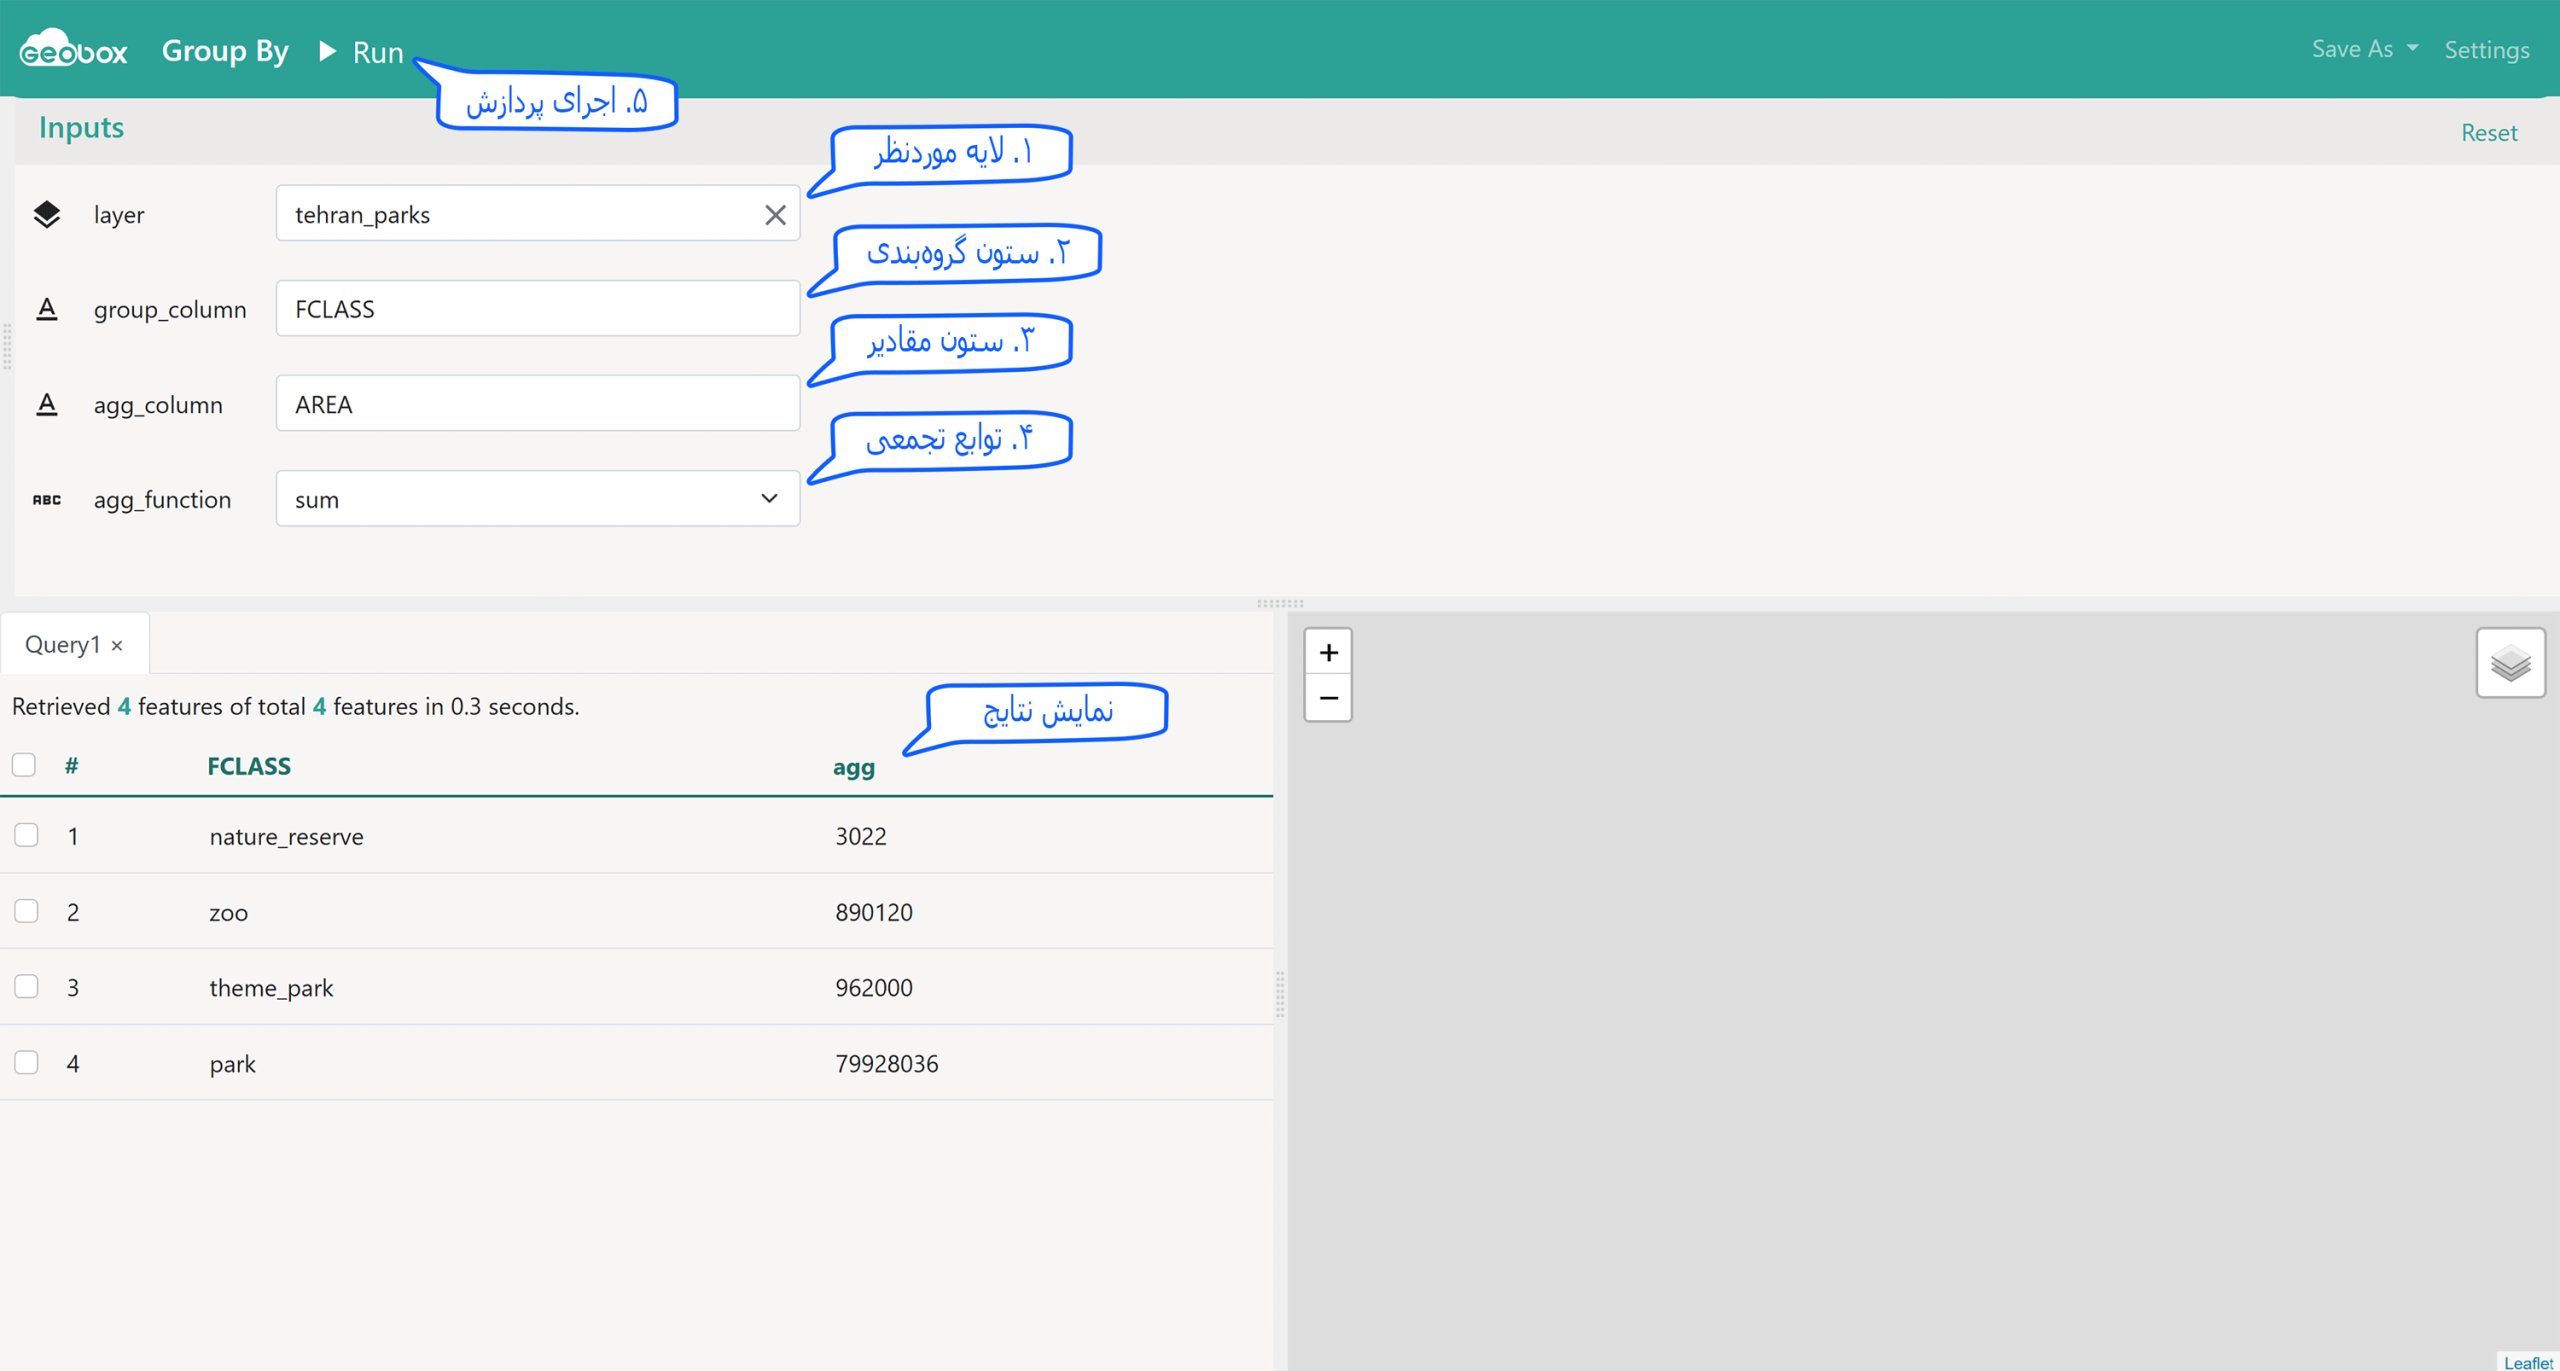Click the Reset link
Screen dimensions: 2560x1371
point(2489,133)
